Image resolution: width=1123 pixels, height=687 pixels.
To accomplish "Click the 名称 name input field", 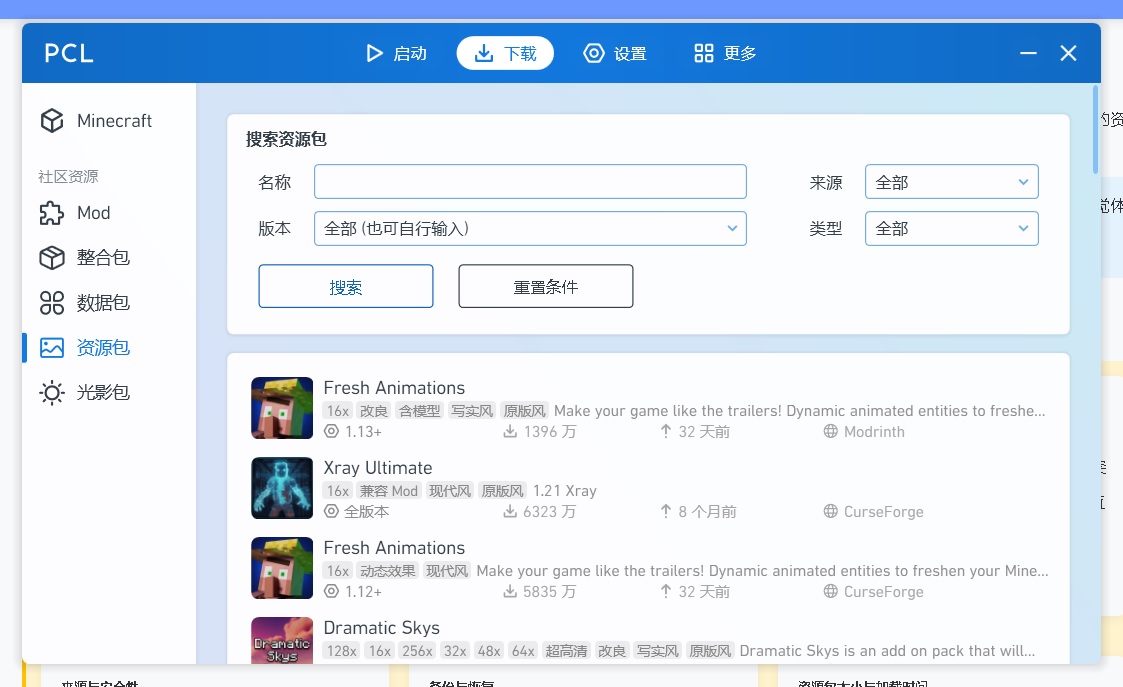I will click(x=529, y=181).
